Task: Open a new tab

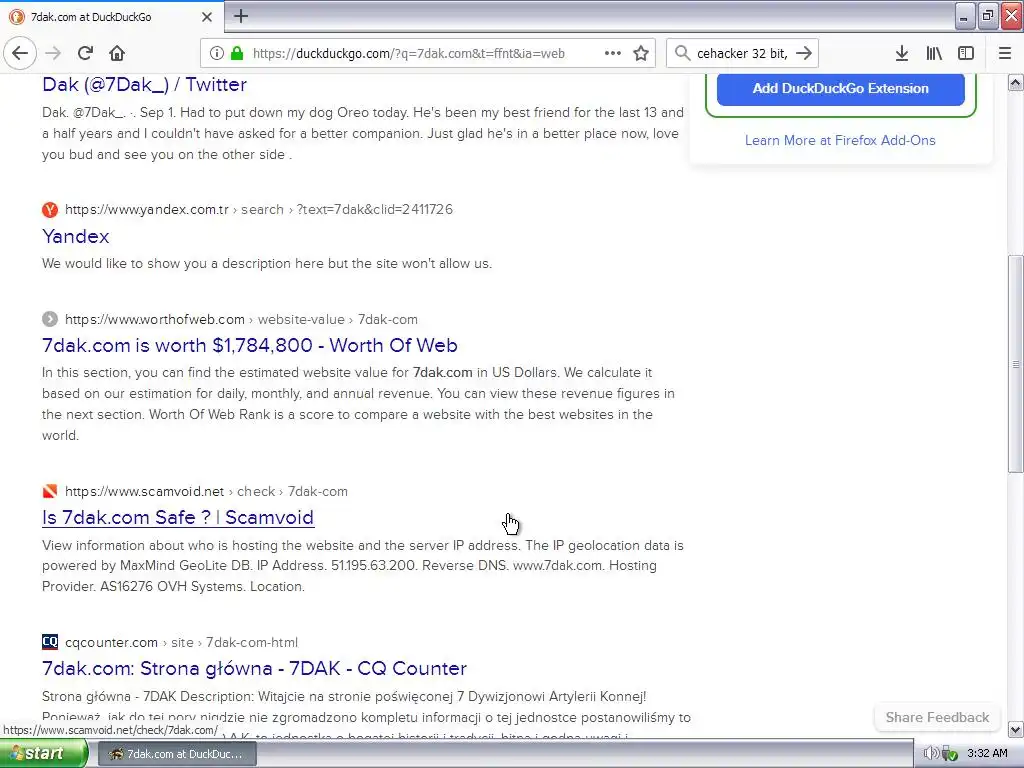Action: (x=240, y=16)
